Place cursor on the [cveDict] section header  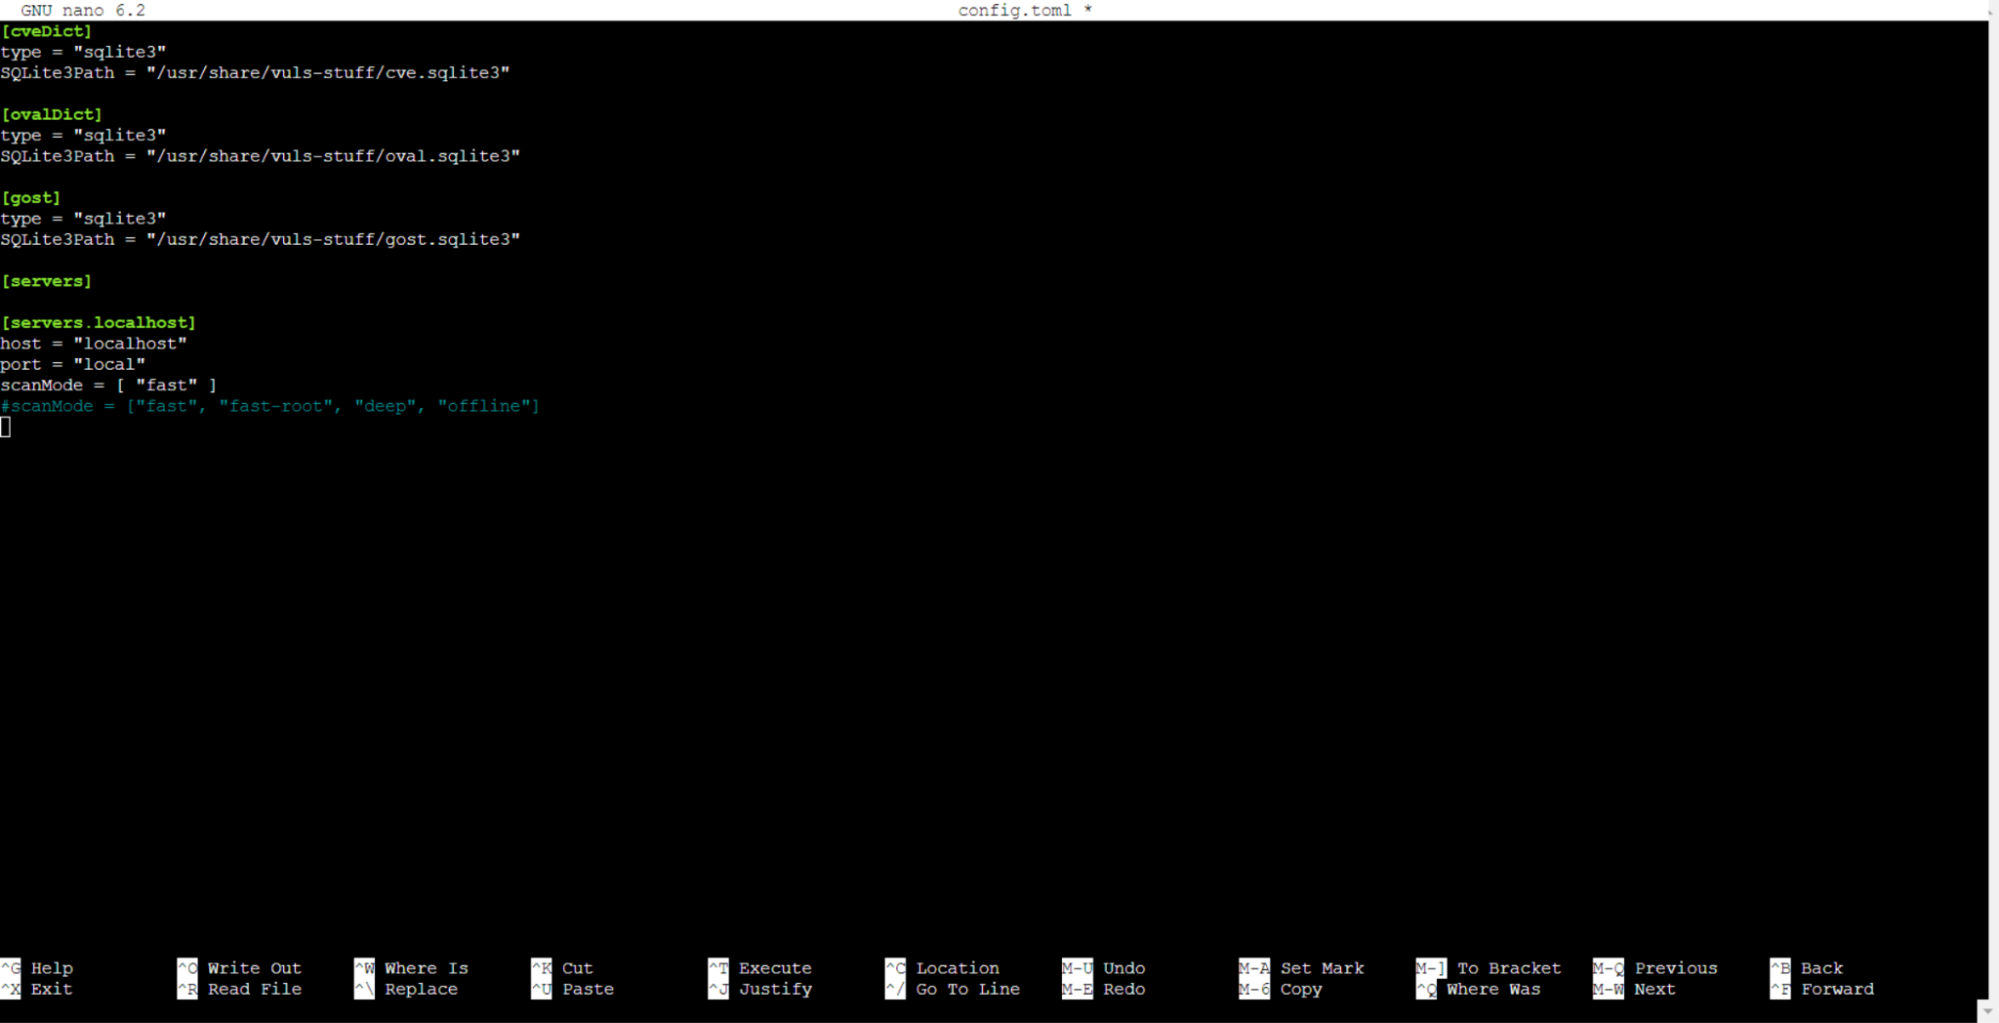(x=47, y=31)
